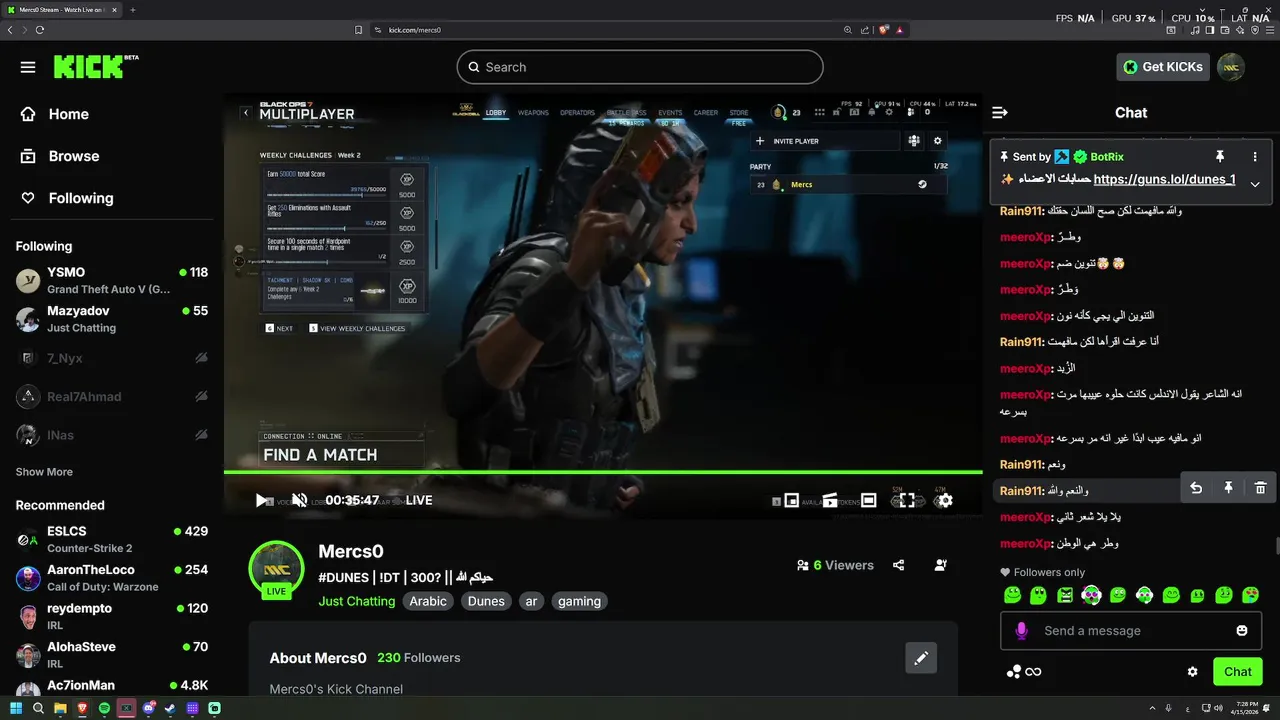This screenshot has width=1280, height=720.
Task: Edit the About Mercs0 section
Action: [x=921, y=658]
